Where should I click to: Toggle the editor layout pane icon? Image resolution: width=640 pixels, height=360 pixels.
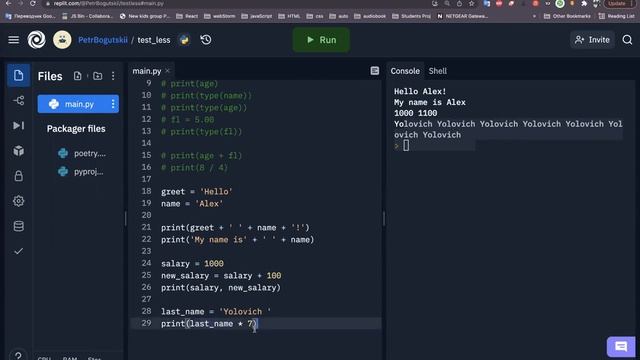(x=375, y=71)
